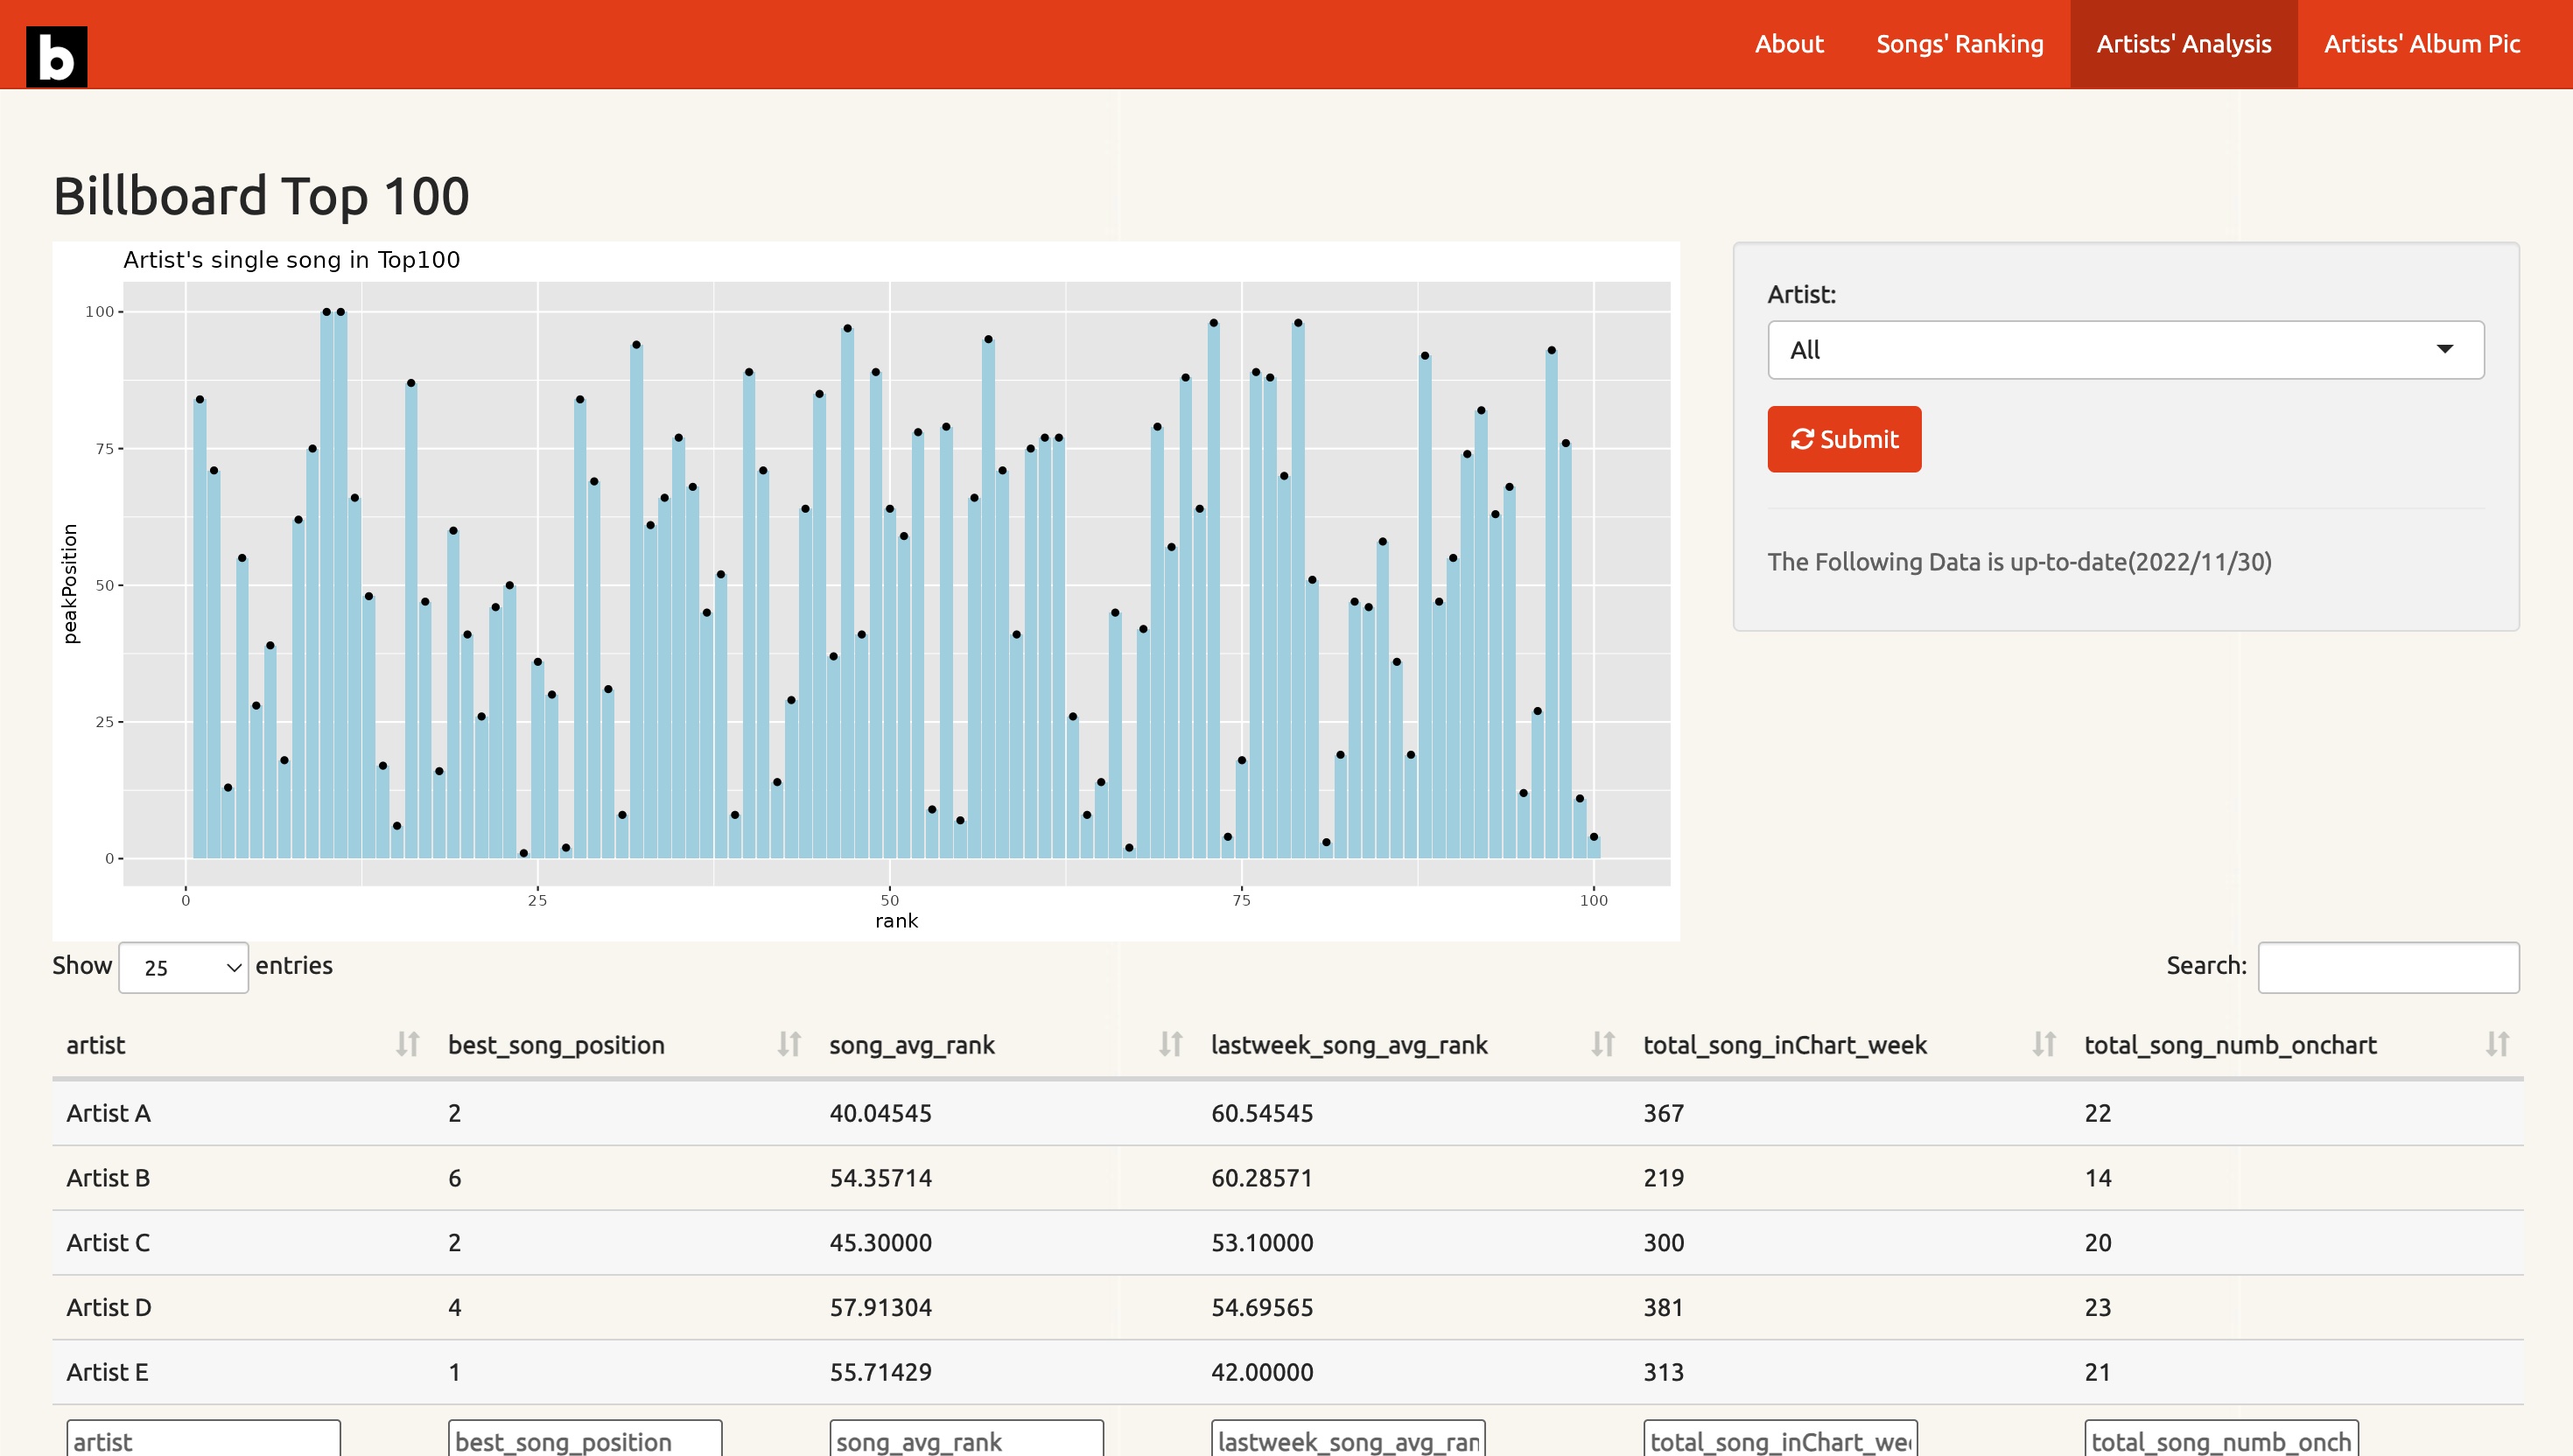Sort by song_avg_rank arrows icon

coord(1170,1044)
